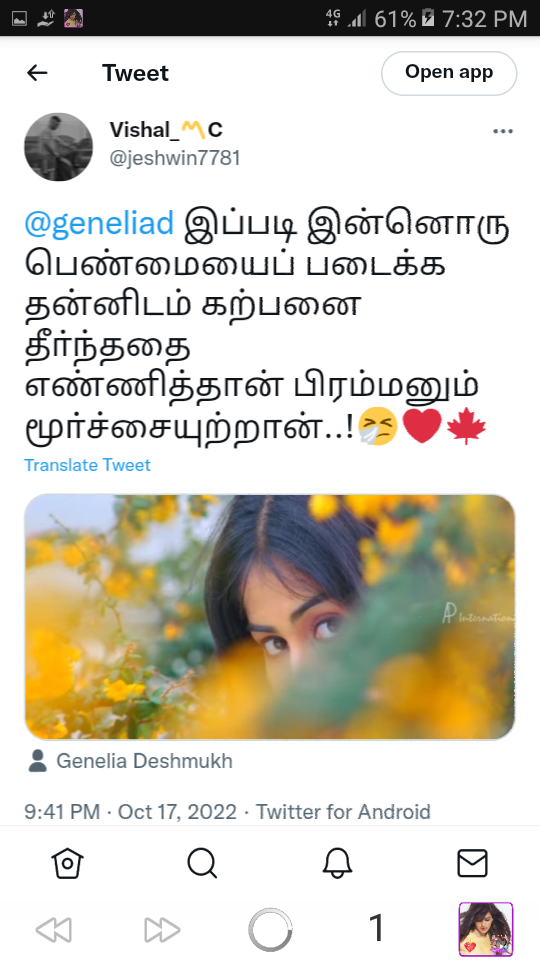
Task: Tap the Open app button
Action: point(449,73)
